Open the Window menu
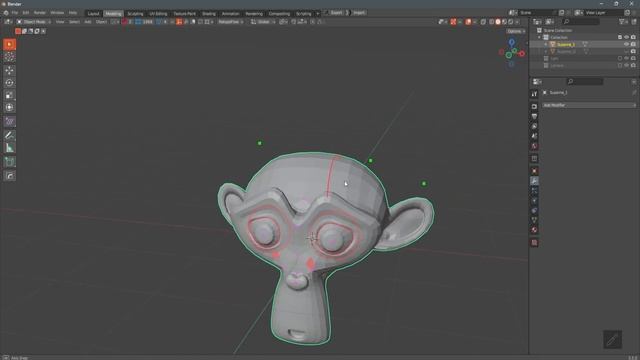The image size is (640, 360). pyautogui.click(x=57, y=13)
